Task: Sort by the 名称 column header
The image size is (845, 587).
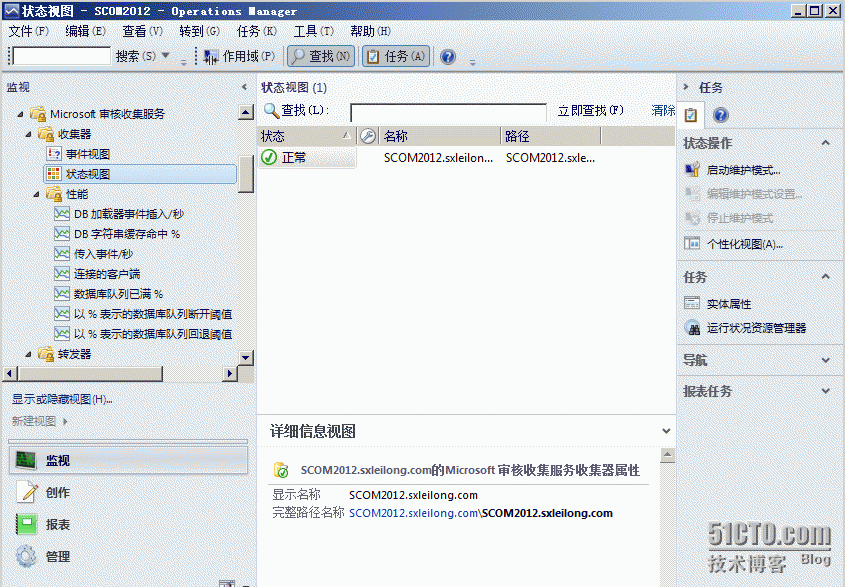Action: pyautogui.click(x=440, y=136)
